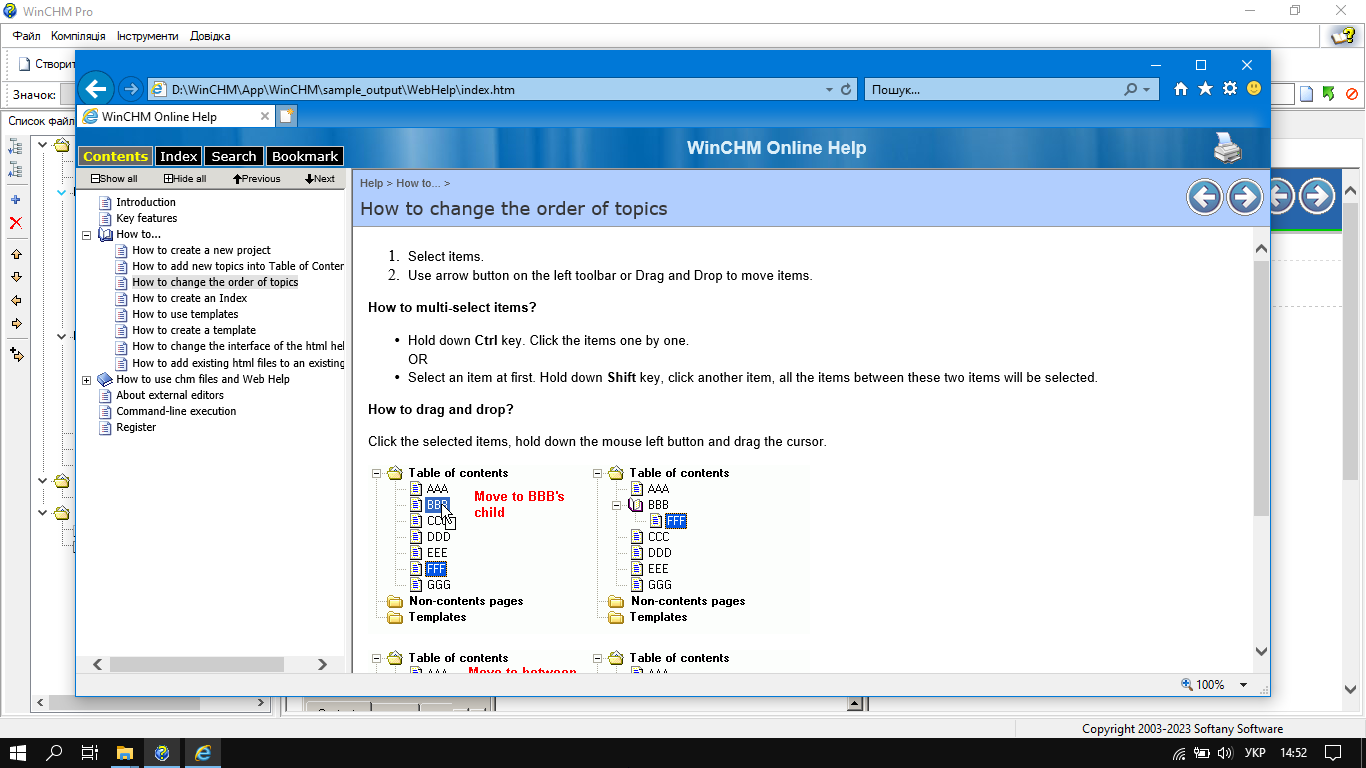Screen dimensions: 1366x768
Task: Switch to the Search tab
Action: 234,156
